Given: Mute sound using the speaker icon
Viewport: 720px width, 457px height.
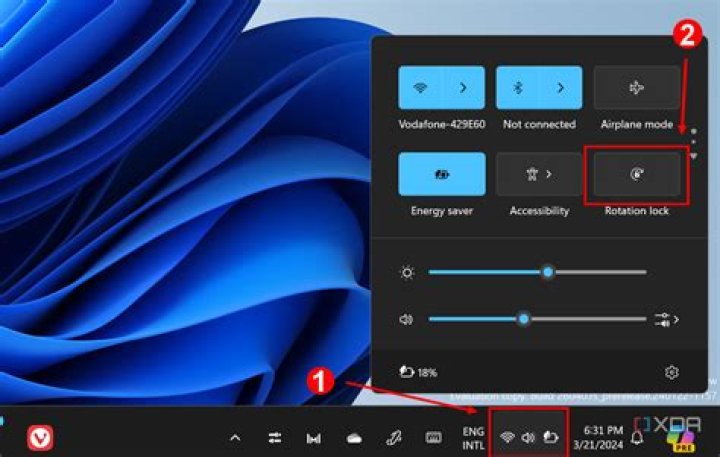Looking at the screenshot, I should (x=406, y=319).
